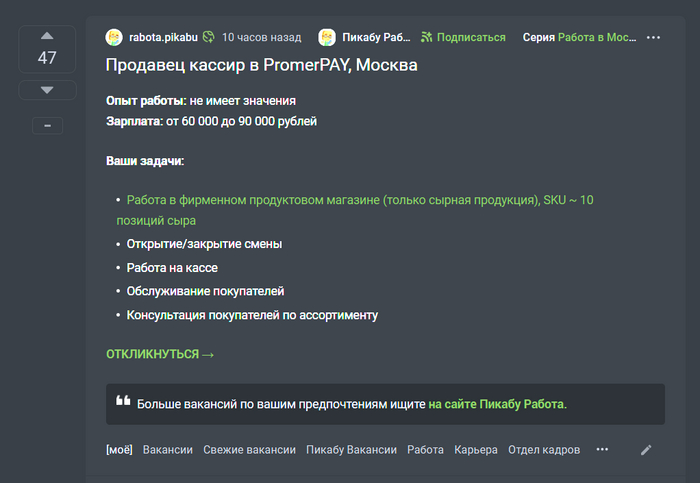Open the green firm store job description link

pos(360,200)
